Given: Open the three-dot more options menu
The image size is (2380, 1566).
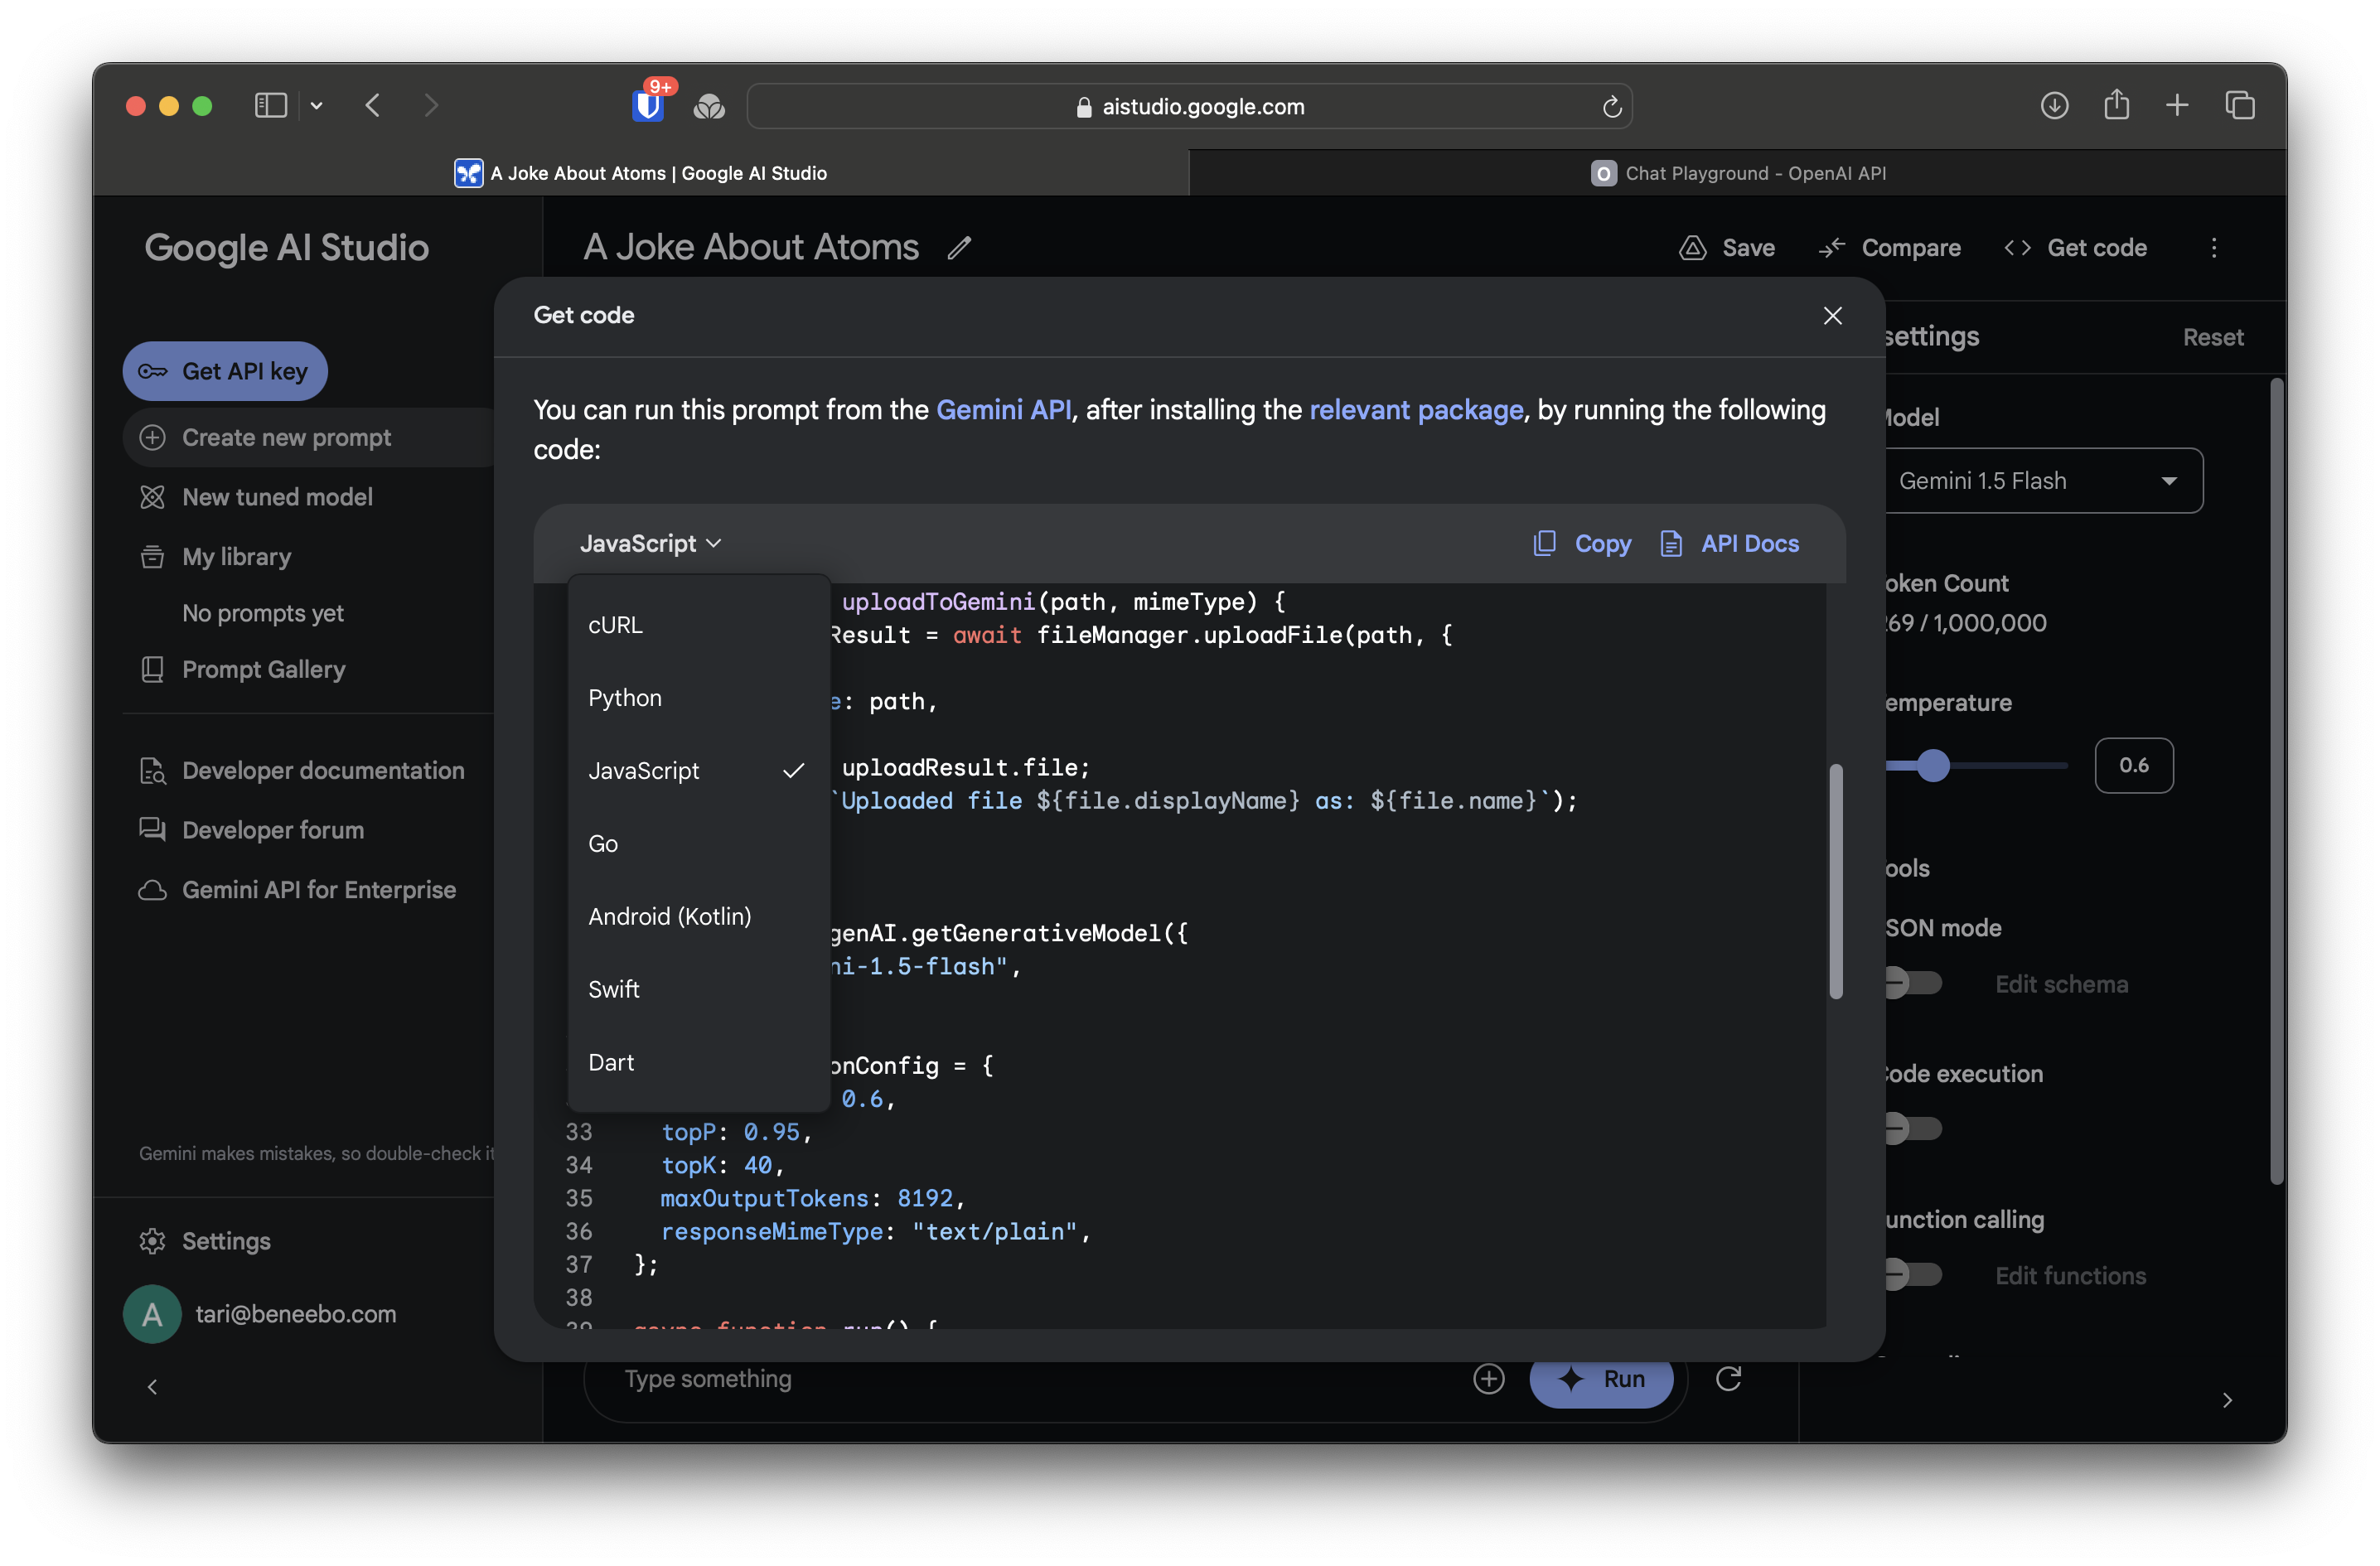Looking at the screenshot, I should [2213, 248].
